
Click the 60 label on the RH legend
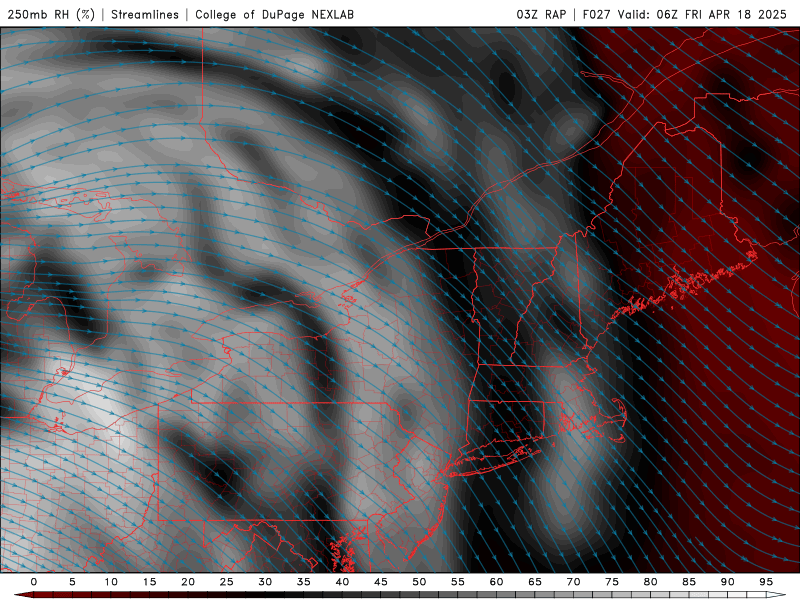[x=496, y=582]
